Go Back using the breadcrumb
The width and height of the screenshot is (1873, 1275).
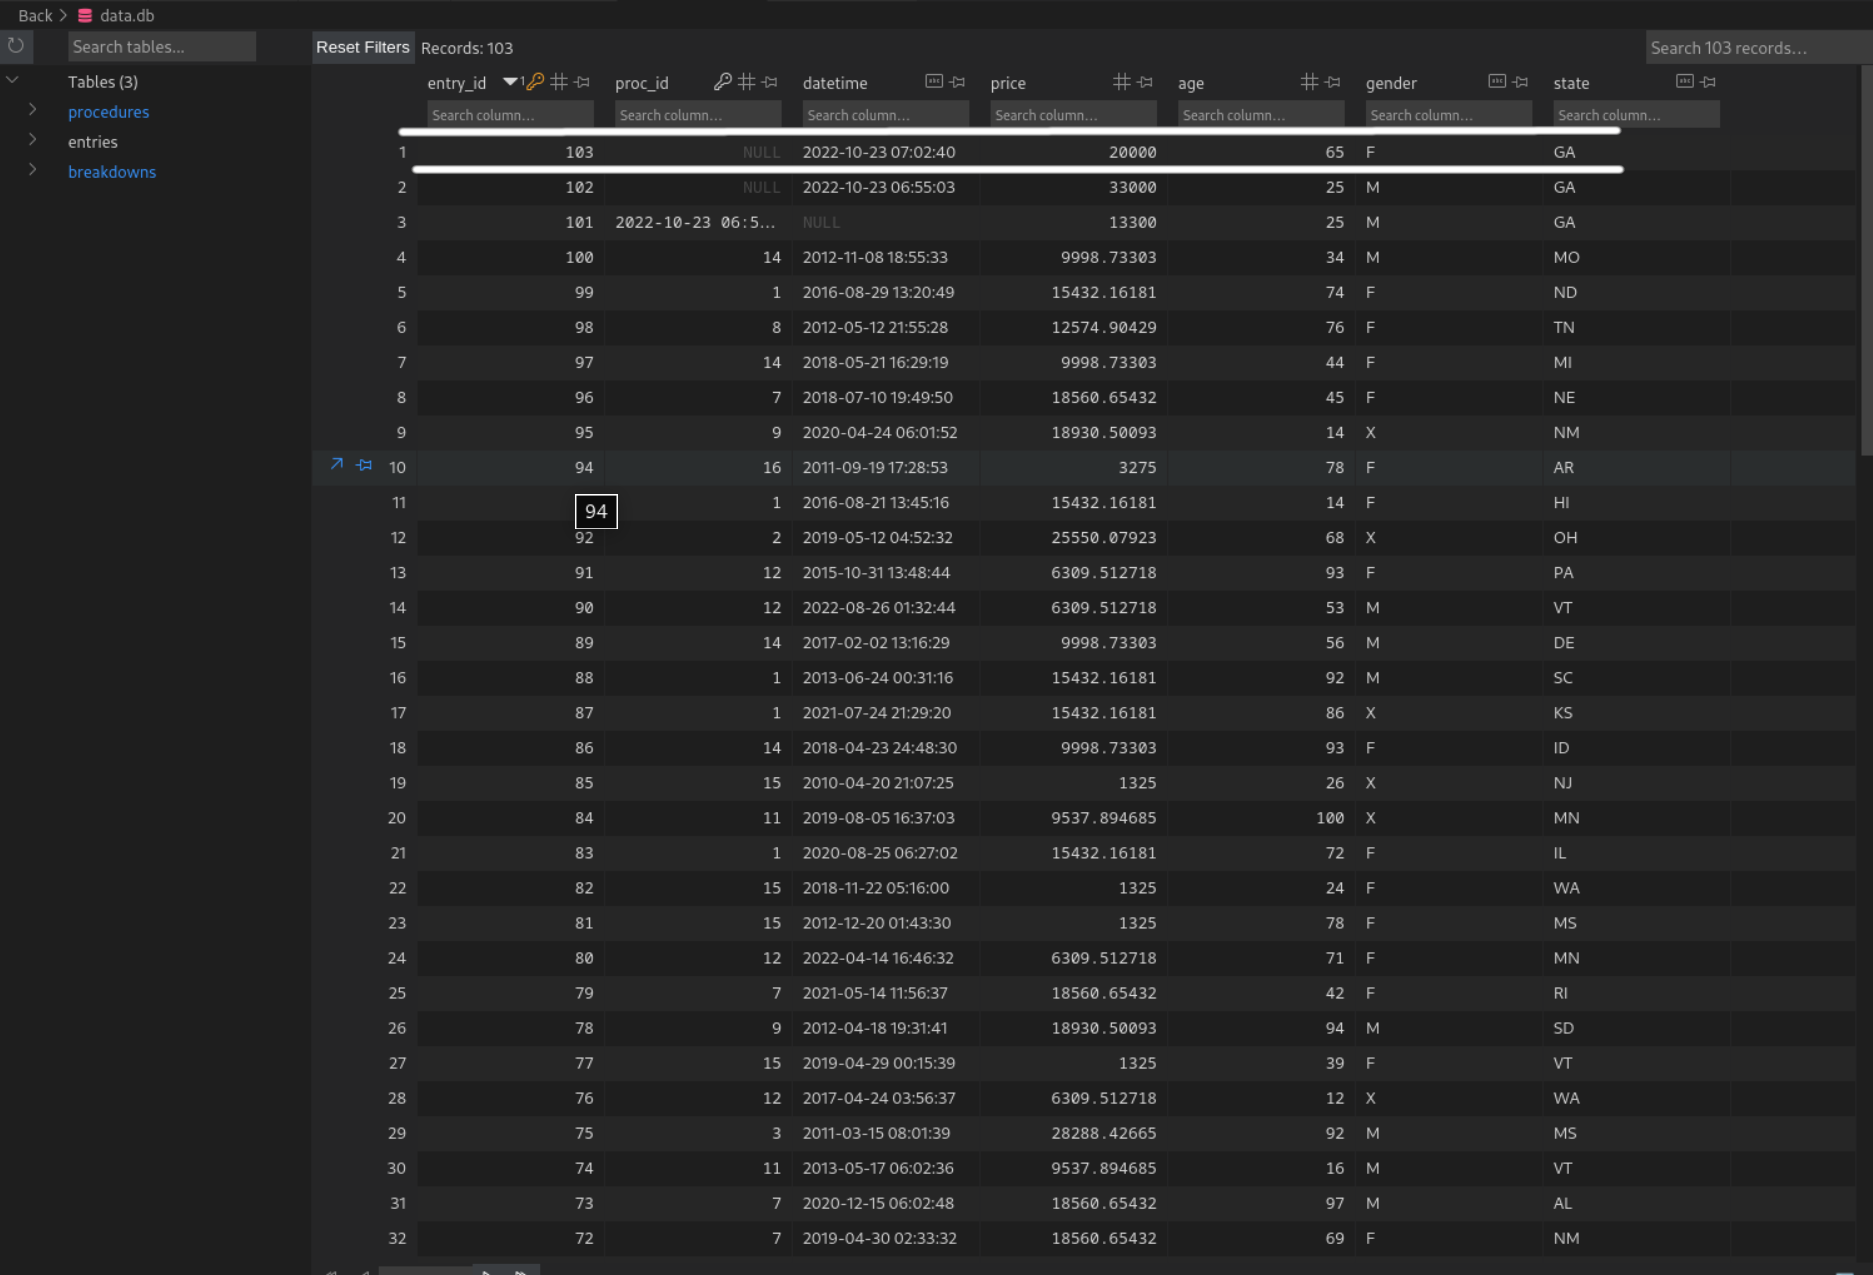(x=35, y=16)
